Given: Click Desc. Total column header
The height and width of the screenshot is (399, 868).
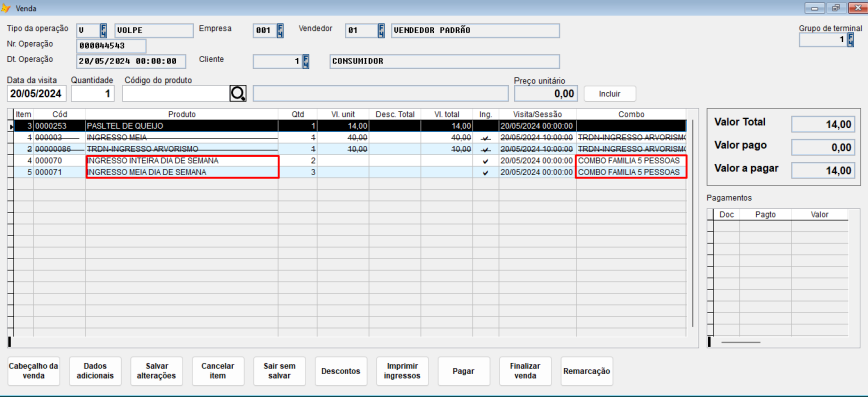Looking at the screenshot, I should (x=395, y=114).
